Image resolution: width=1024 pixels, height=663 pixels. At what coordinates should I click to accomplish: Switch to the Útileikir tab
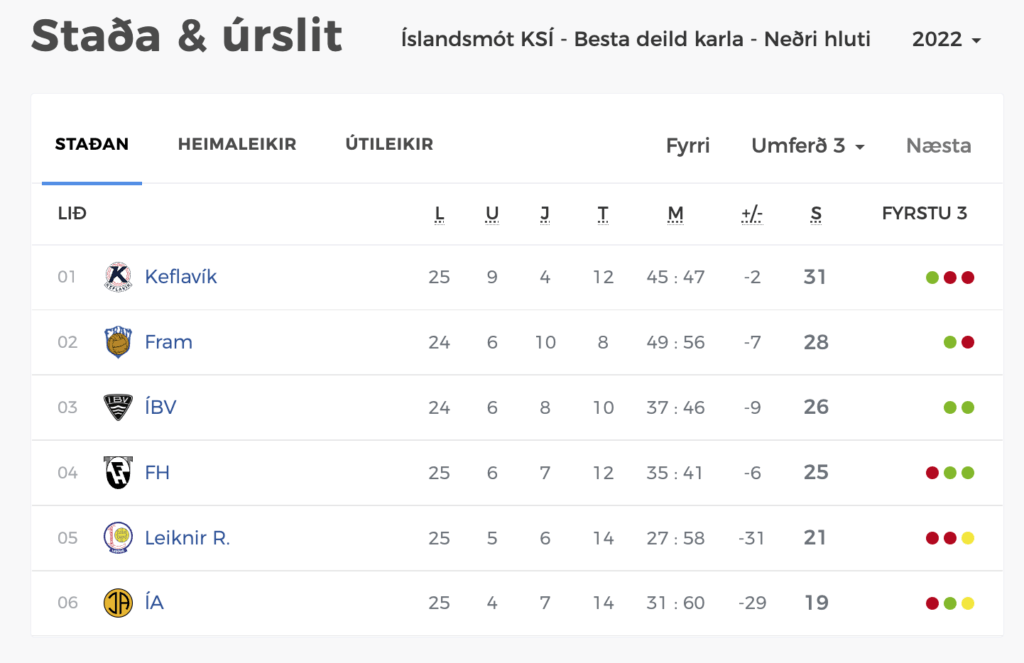389,144
